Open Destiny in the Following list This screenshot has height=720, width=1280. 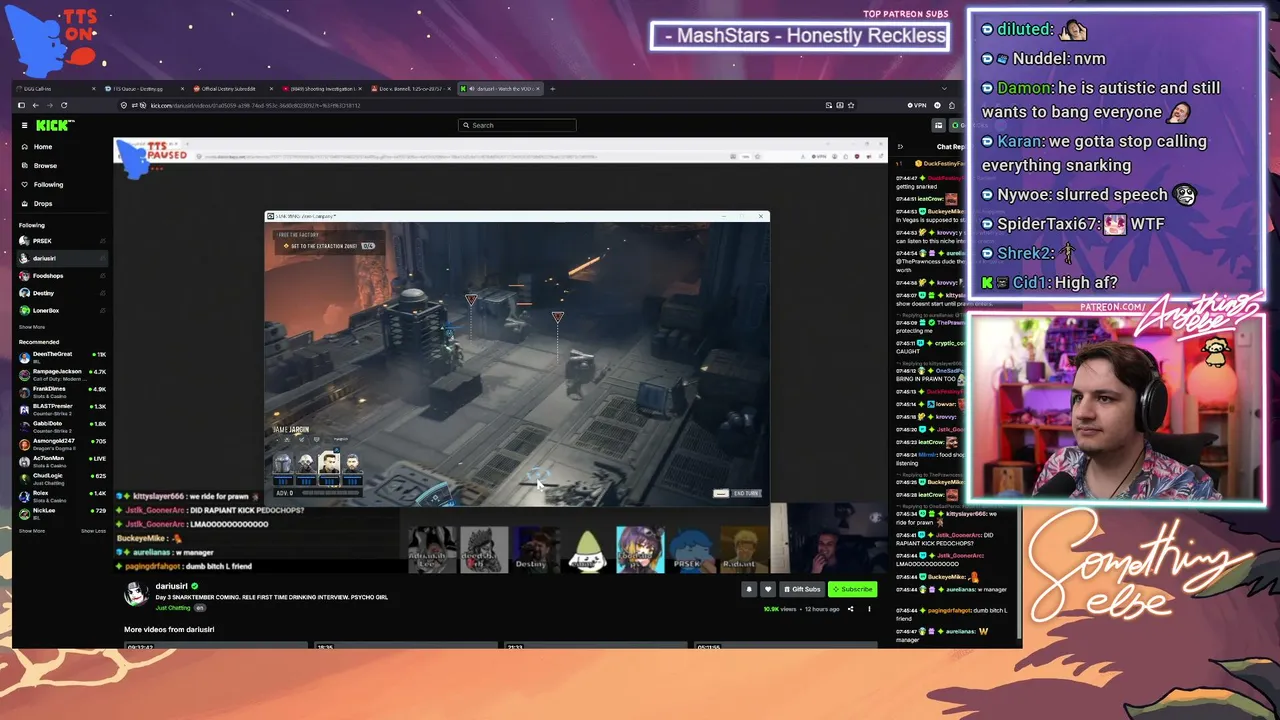click(x=62, y=293)
